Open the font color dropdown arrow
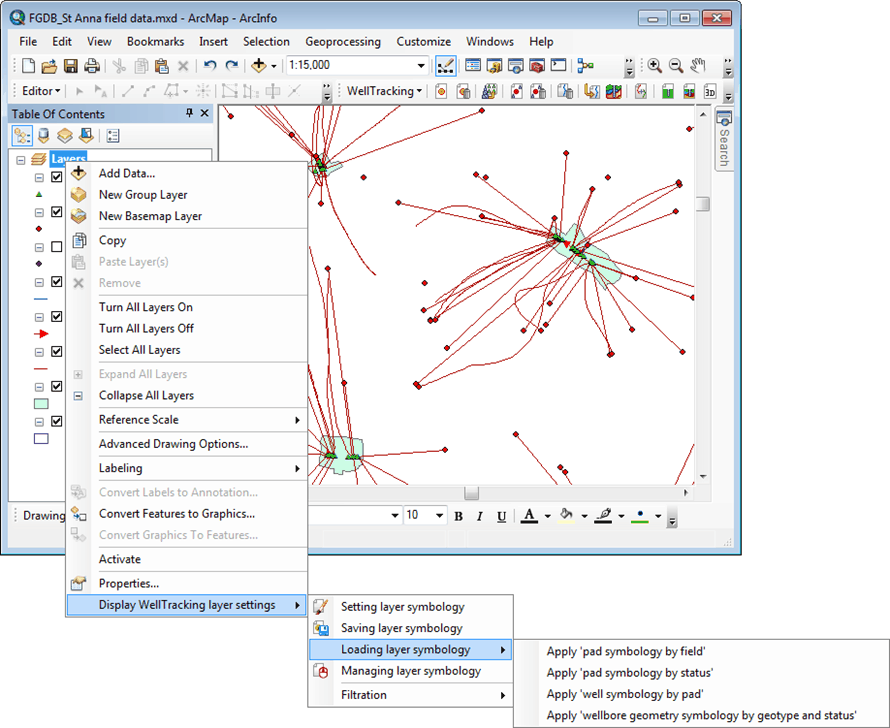 (x=548, y=516)
